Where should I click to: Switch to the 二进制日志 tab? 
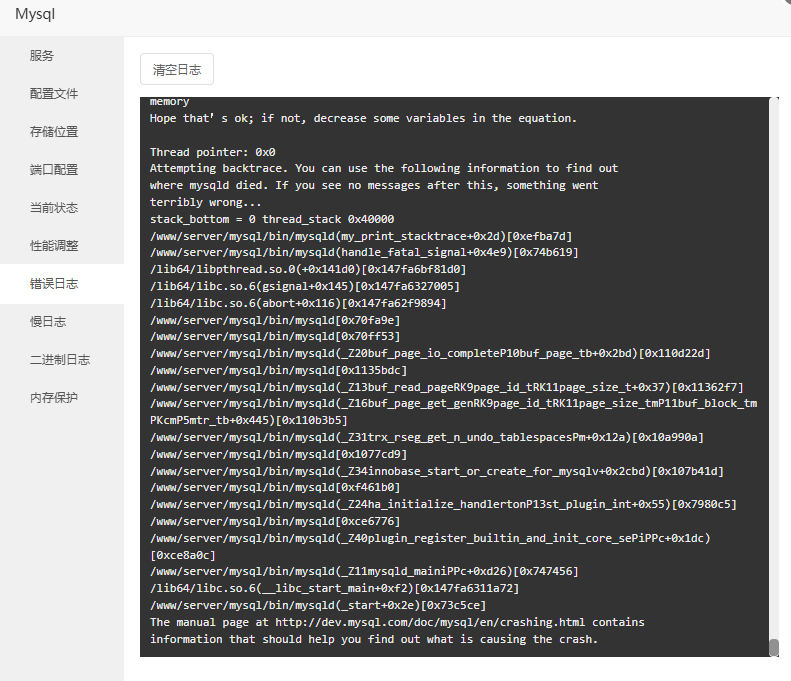60,360
